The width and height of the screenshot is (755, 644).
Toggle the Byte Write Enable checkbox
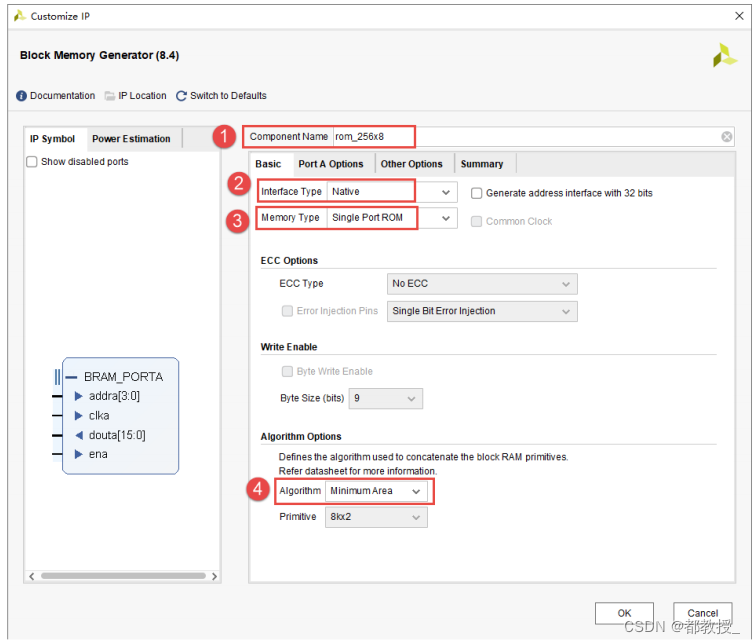click(287, 371)
